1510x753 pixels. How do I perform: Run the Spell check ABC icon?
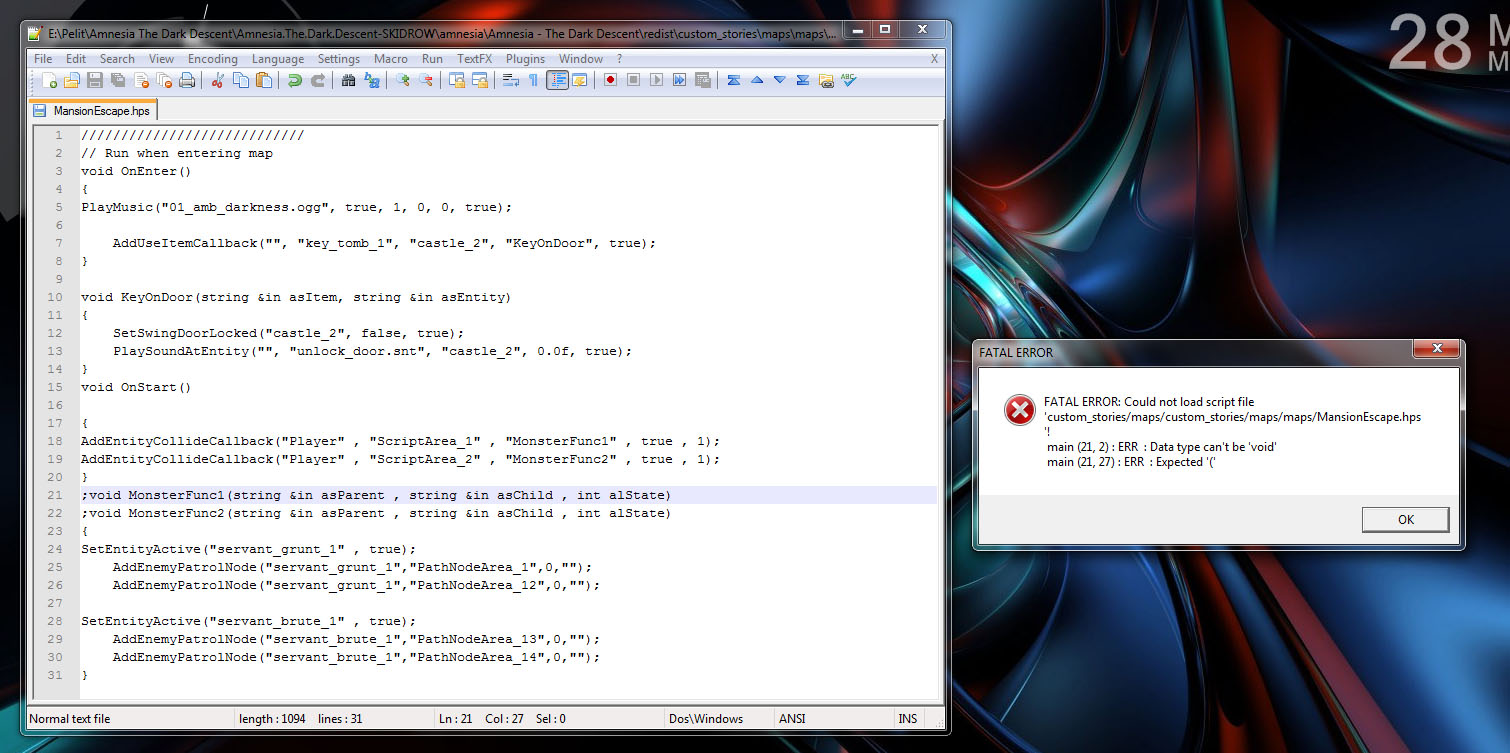pos(848,80)
